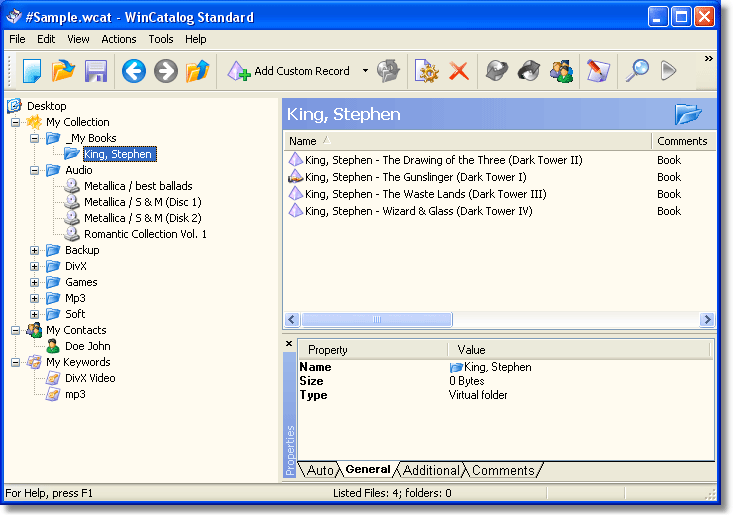733x517 pixels.
Task: Open the View menu
Action: [x=78, y=39]
